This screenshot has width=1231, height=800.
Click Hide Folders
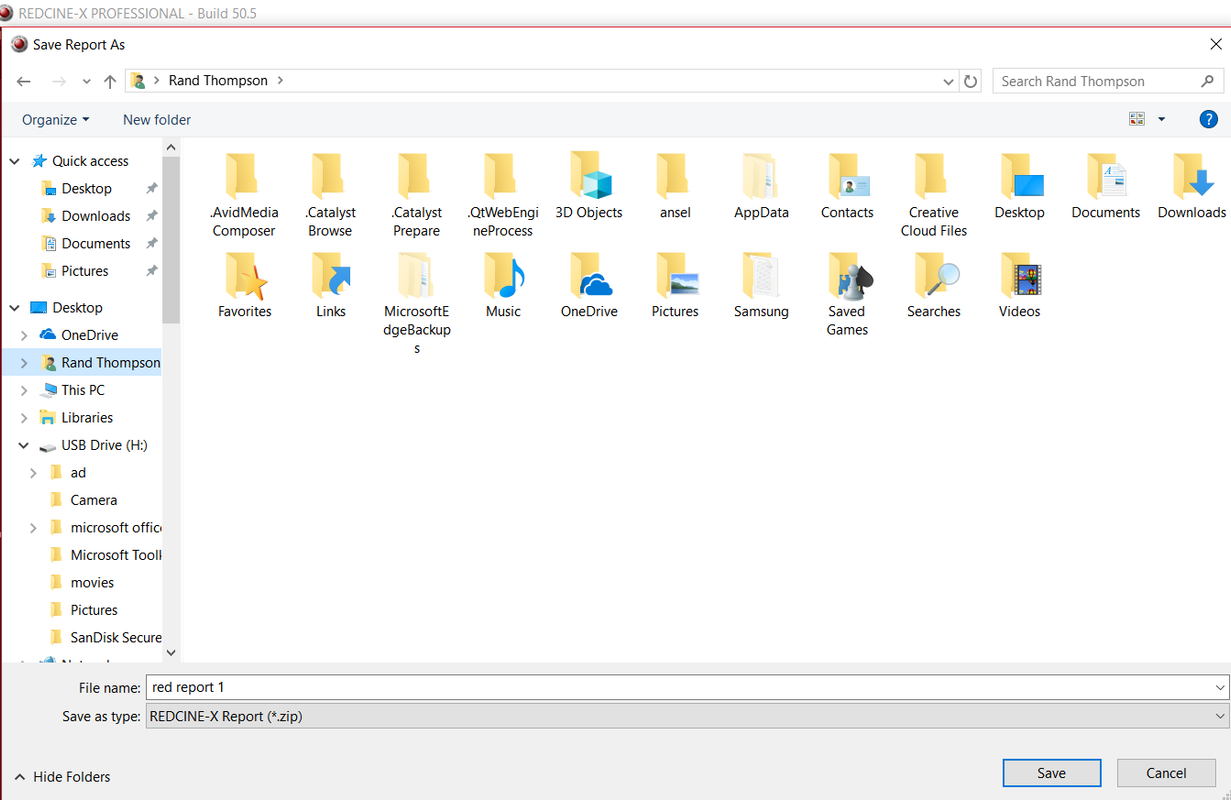[x=61, y=777]
